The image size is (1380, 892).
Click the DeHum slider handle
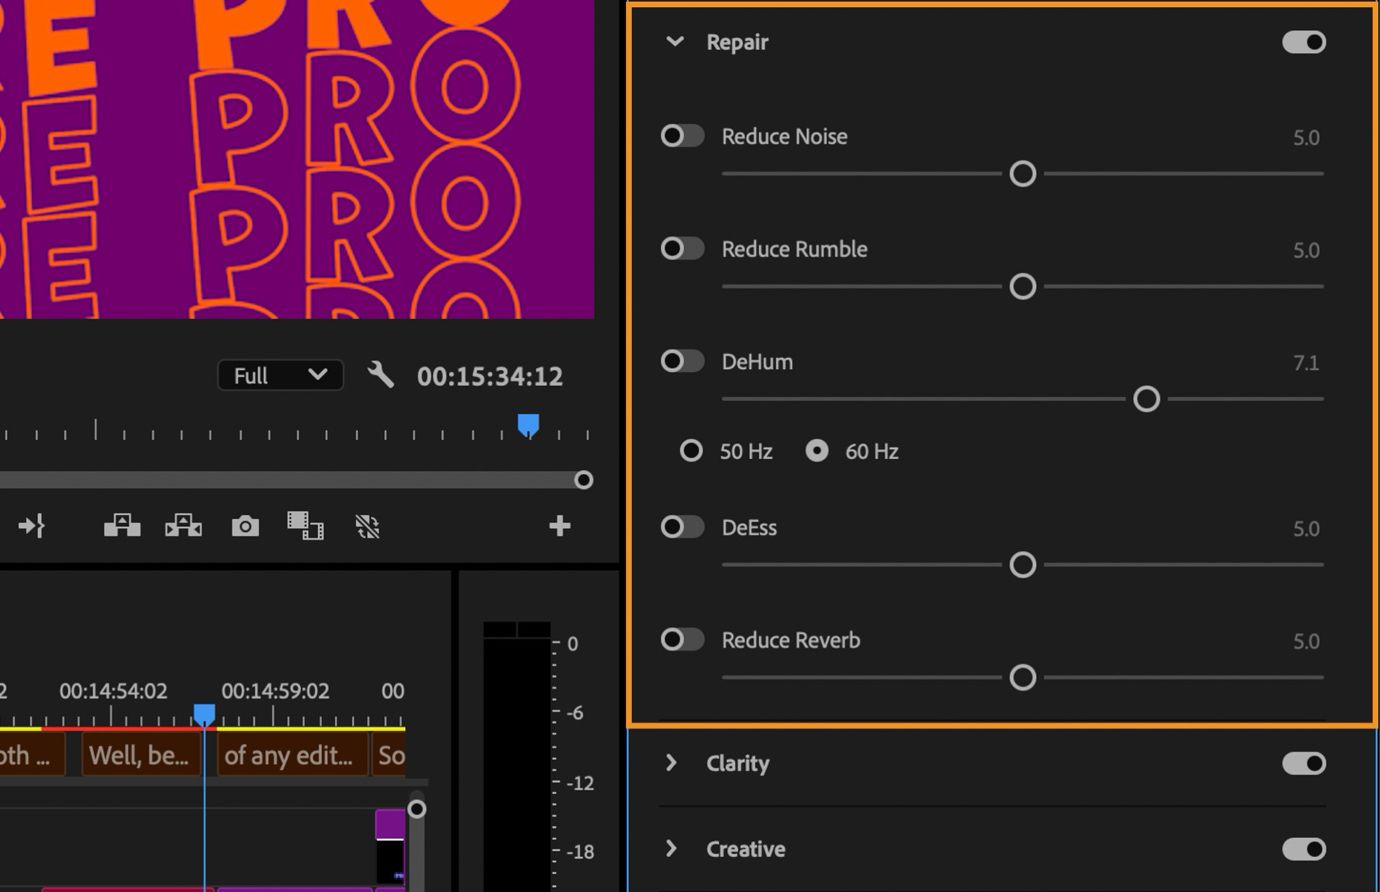(1146, 399)
